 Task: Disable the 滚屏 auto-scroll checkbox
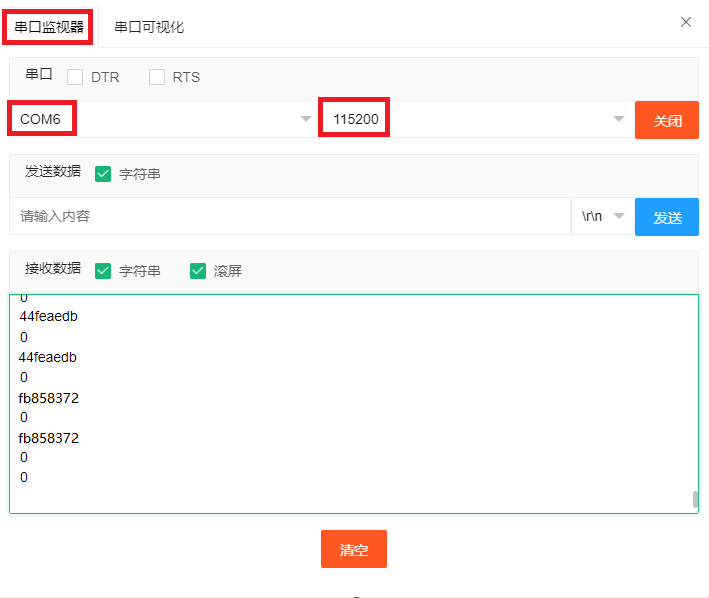pyautogui.click(x=198, y=271)
